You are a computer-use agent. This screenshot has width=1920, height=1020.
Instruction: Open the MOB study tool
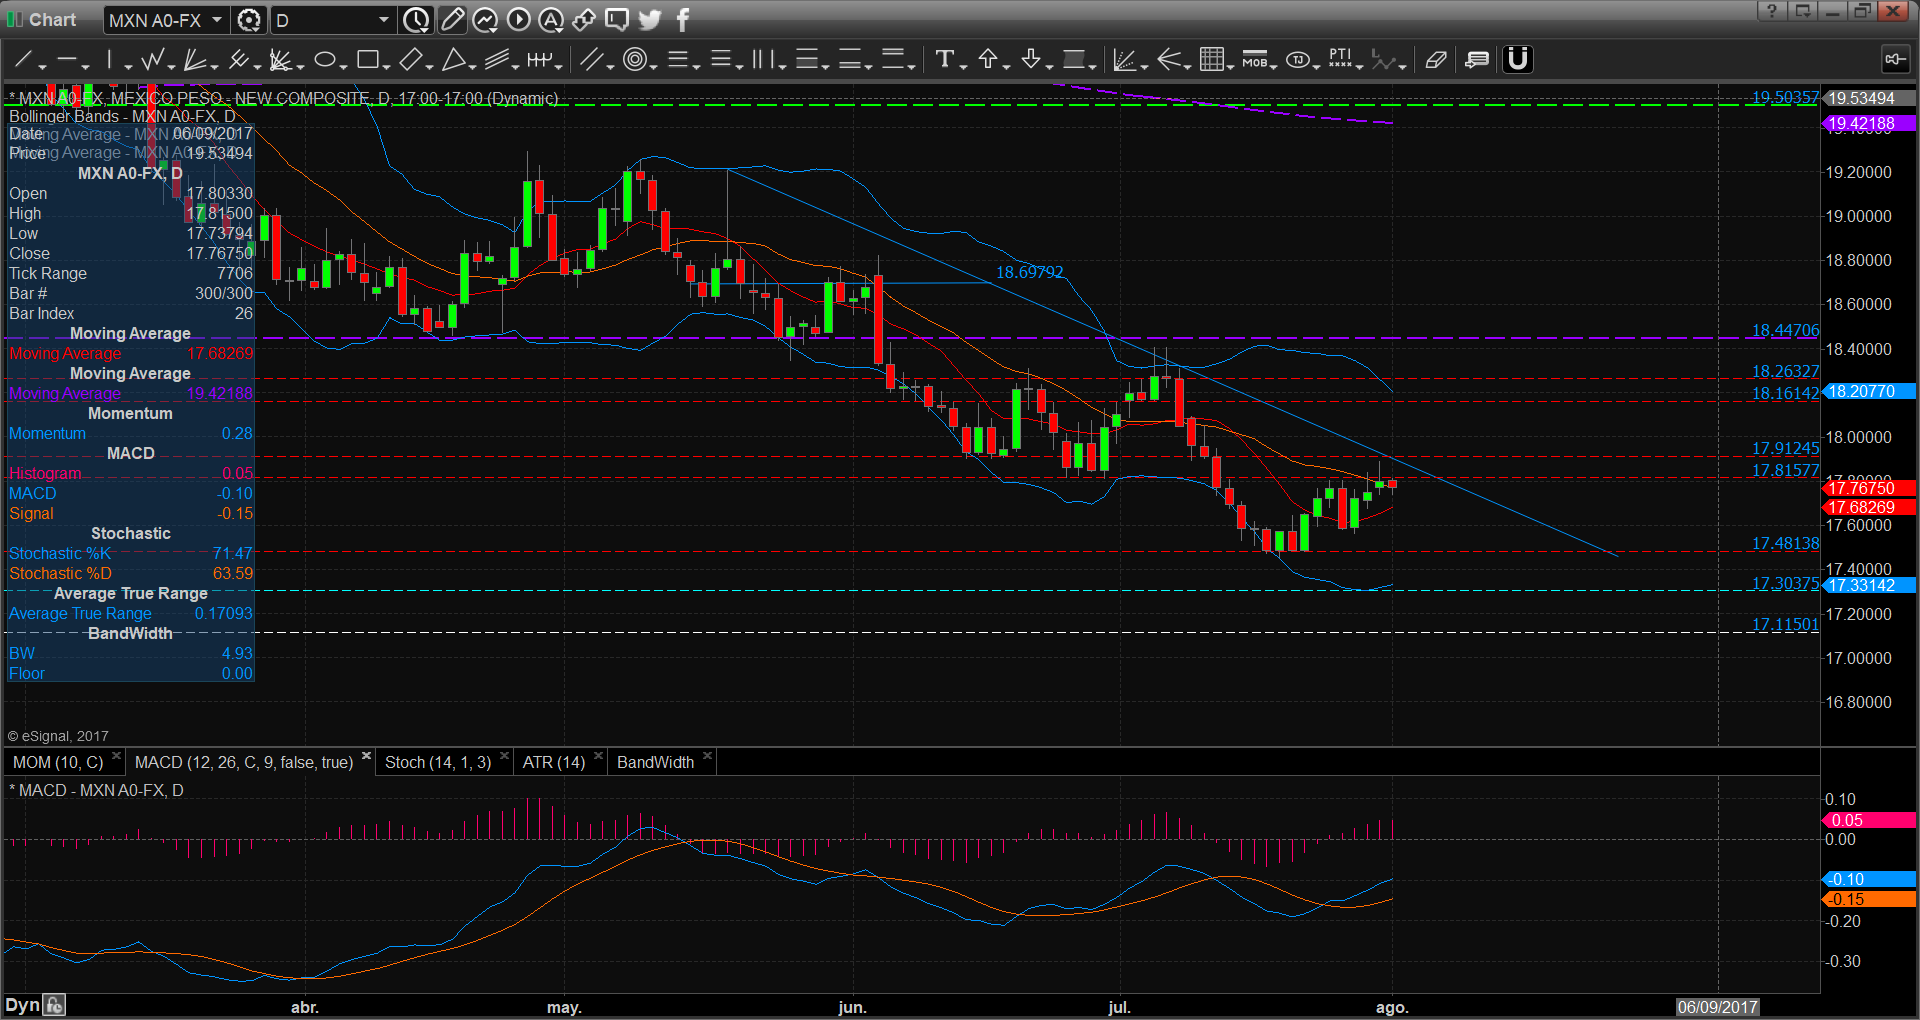click(1254, 60)
